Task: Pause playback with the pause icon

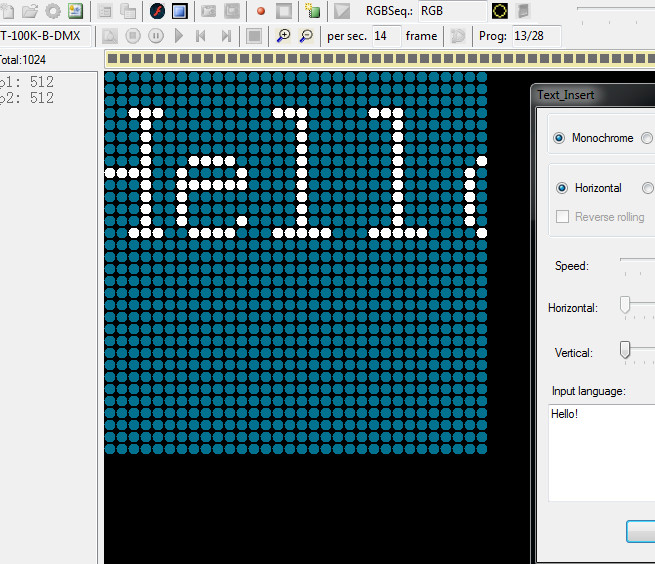Action: coord(156,36)
